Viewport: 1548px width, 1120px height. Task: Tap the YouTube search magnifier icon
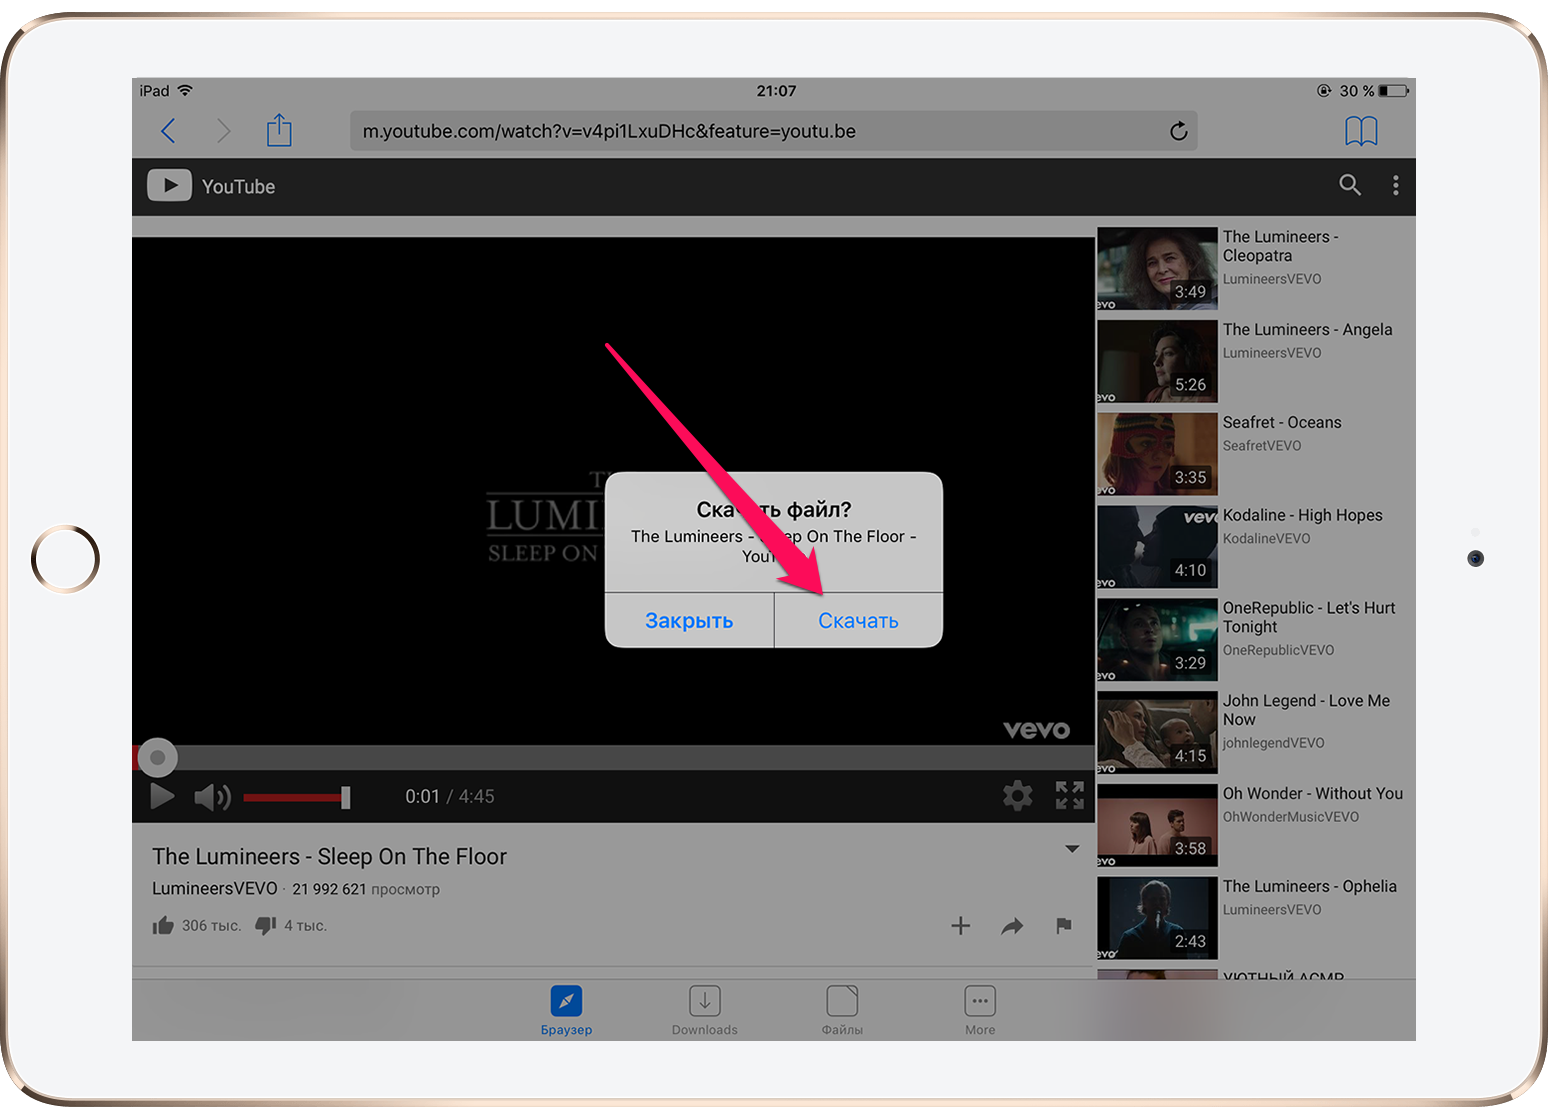1349,185
